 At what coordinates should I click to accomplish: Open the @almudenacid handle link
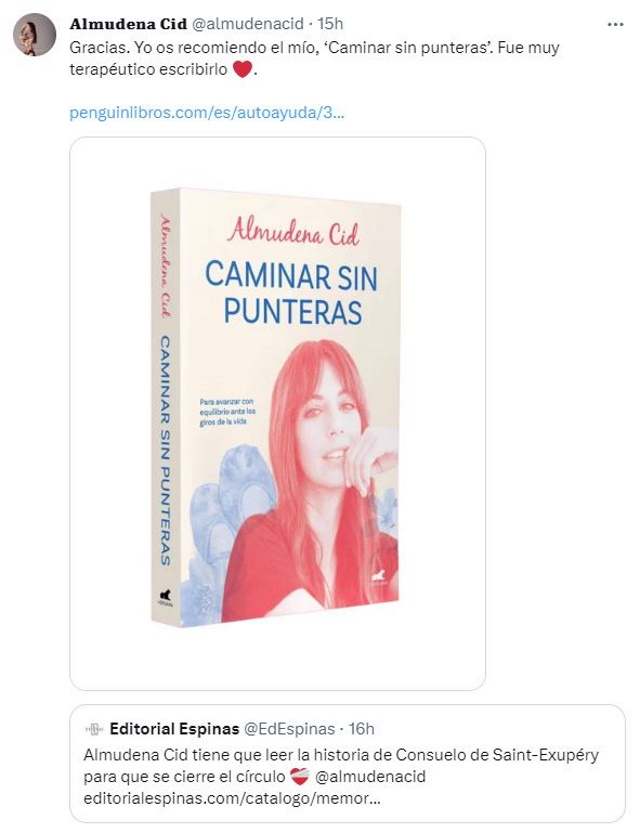click(247, 24)
